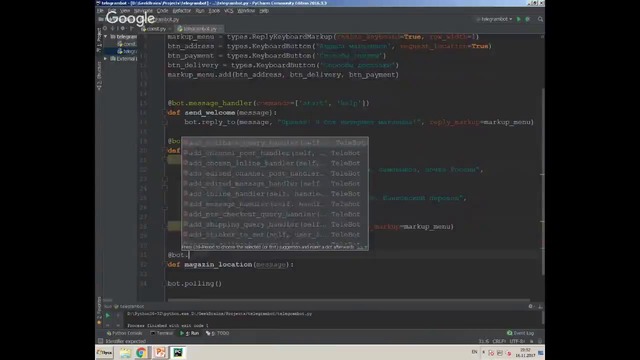Choose add_inline_handler completion suggestion
640x360 pixels.
[x=275, y=194]
